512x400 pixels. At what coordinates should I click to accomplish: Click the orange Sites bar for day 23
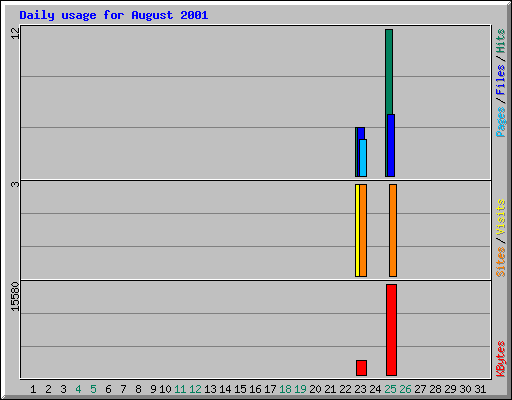click(x=363, y=230)
